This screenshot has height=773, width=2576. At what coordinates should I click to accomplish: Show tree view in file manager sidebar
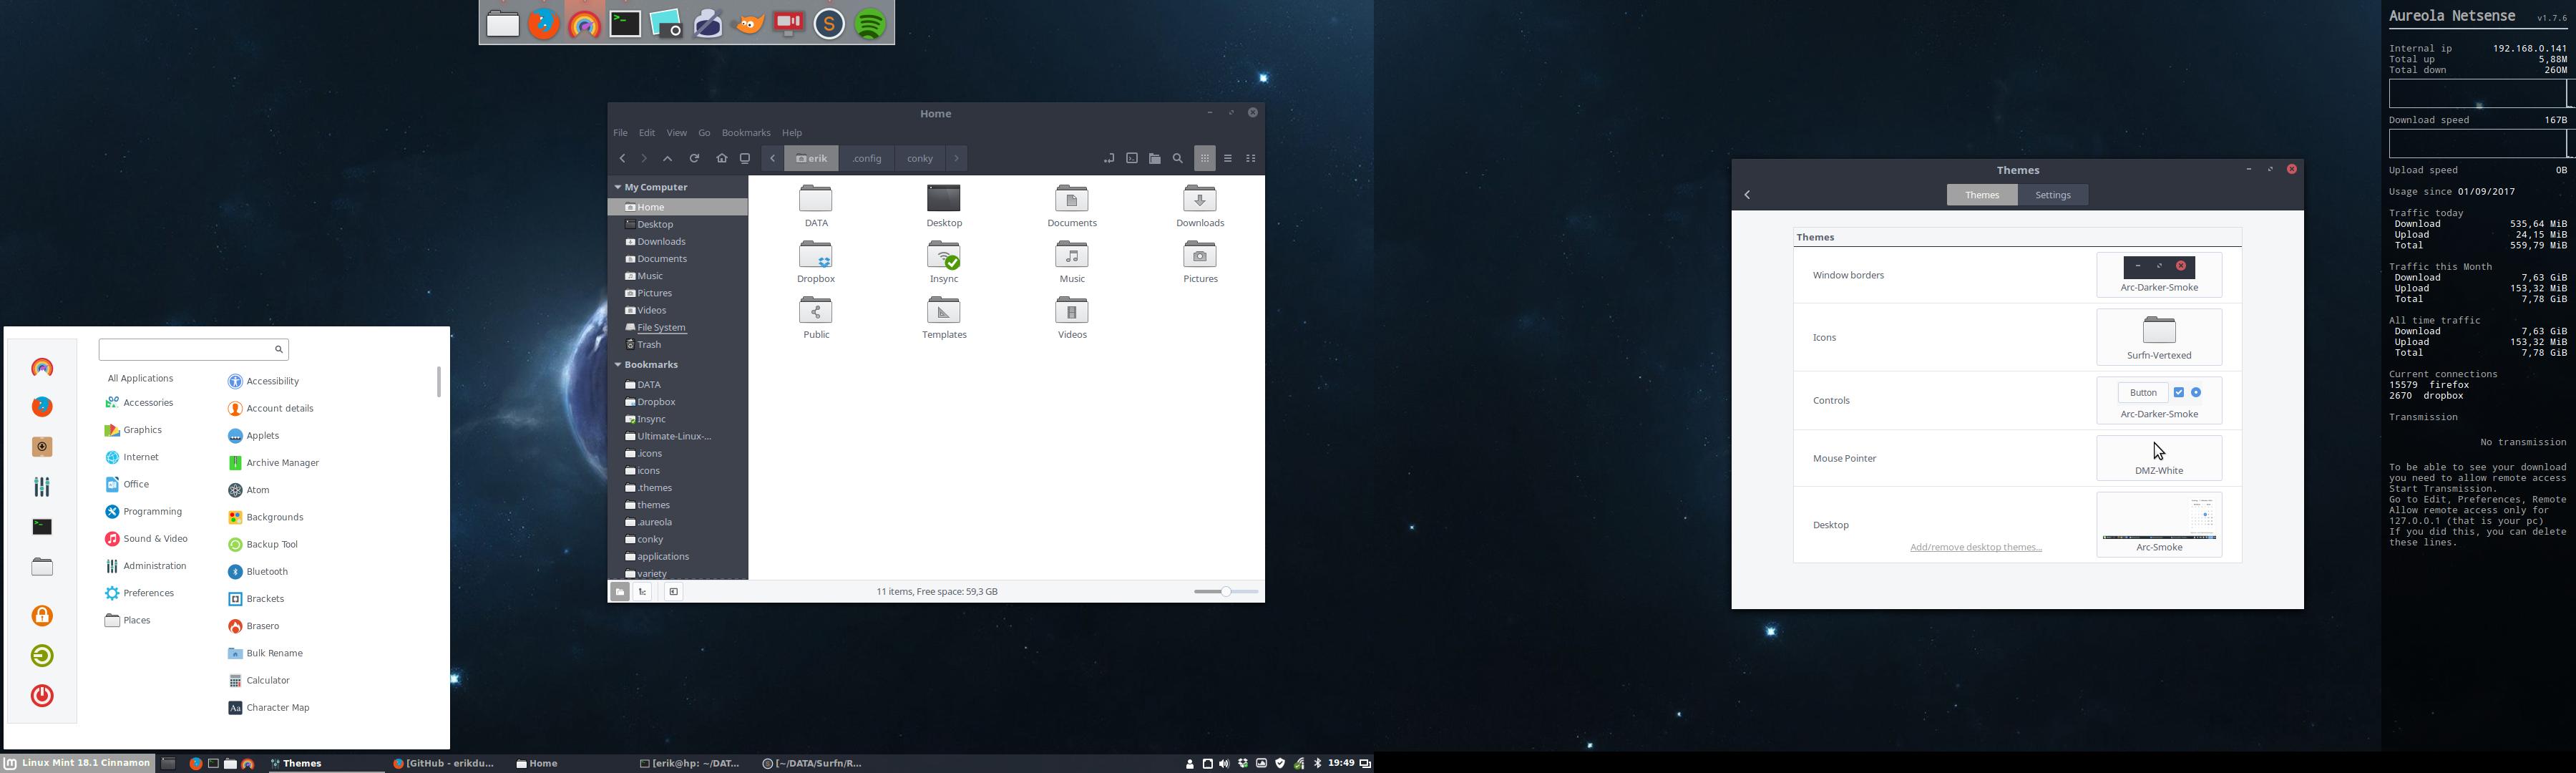point(643,592)
